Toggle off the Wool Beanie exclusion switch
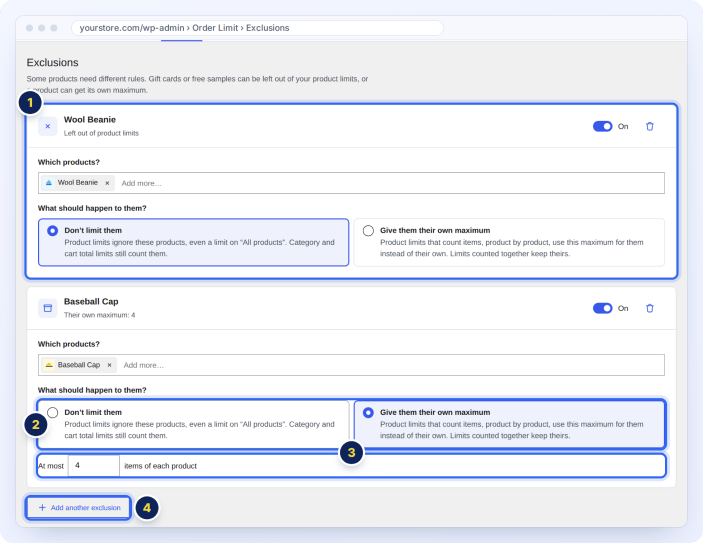703x543 pixels. [602, 126]
